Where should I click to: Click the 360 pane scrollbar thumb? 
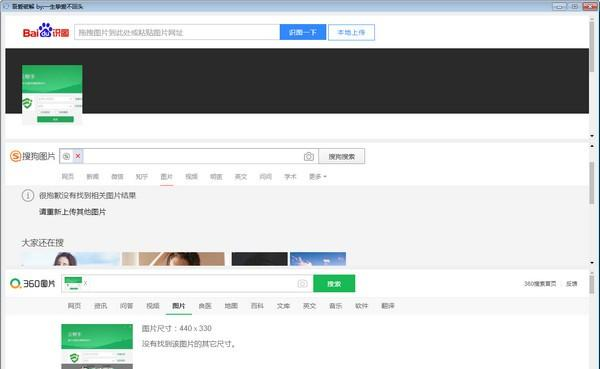click(592, 284)
